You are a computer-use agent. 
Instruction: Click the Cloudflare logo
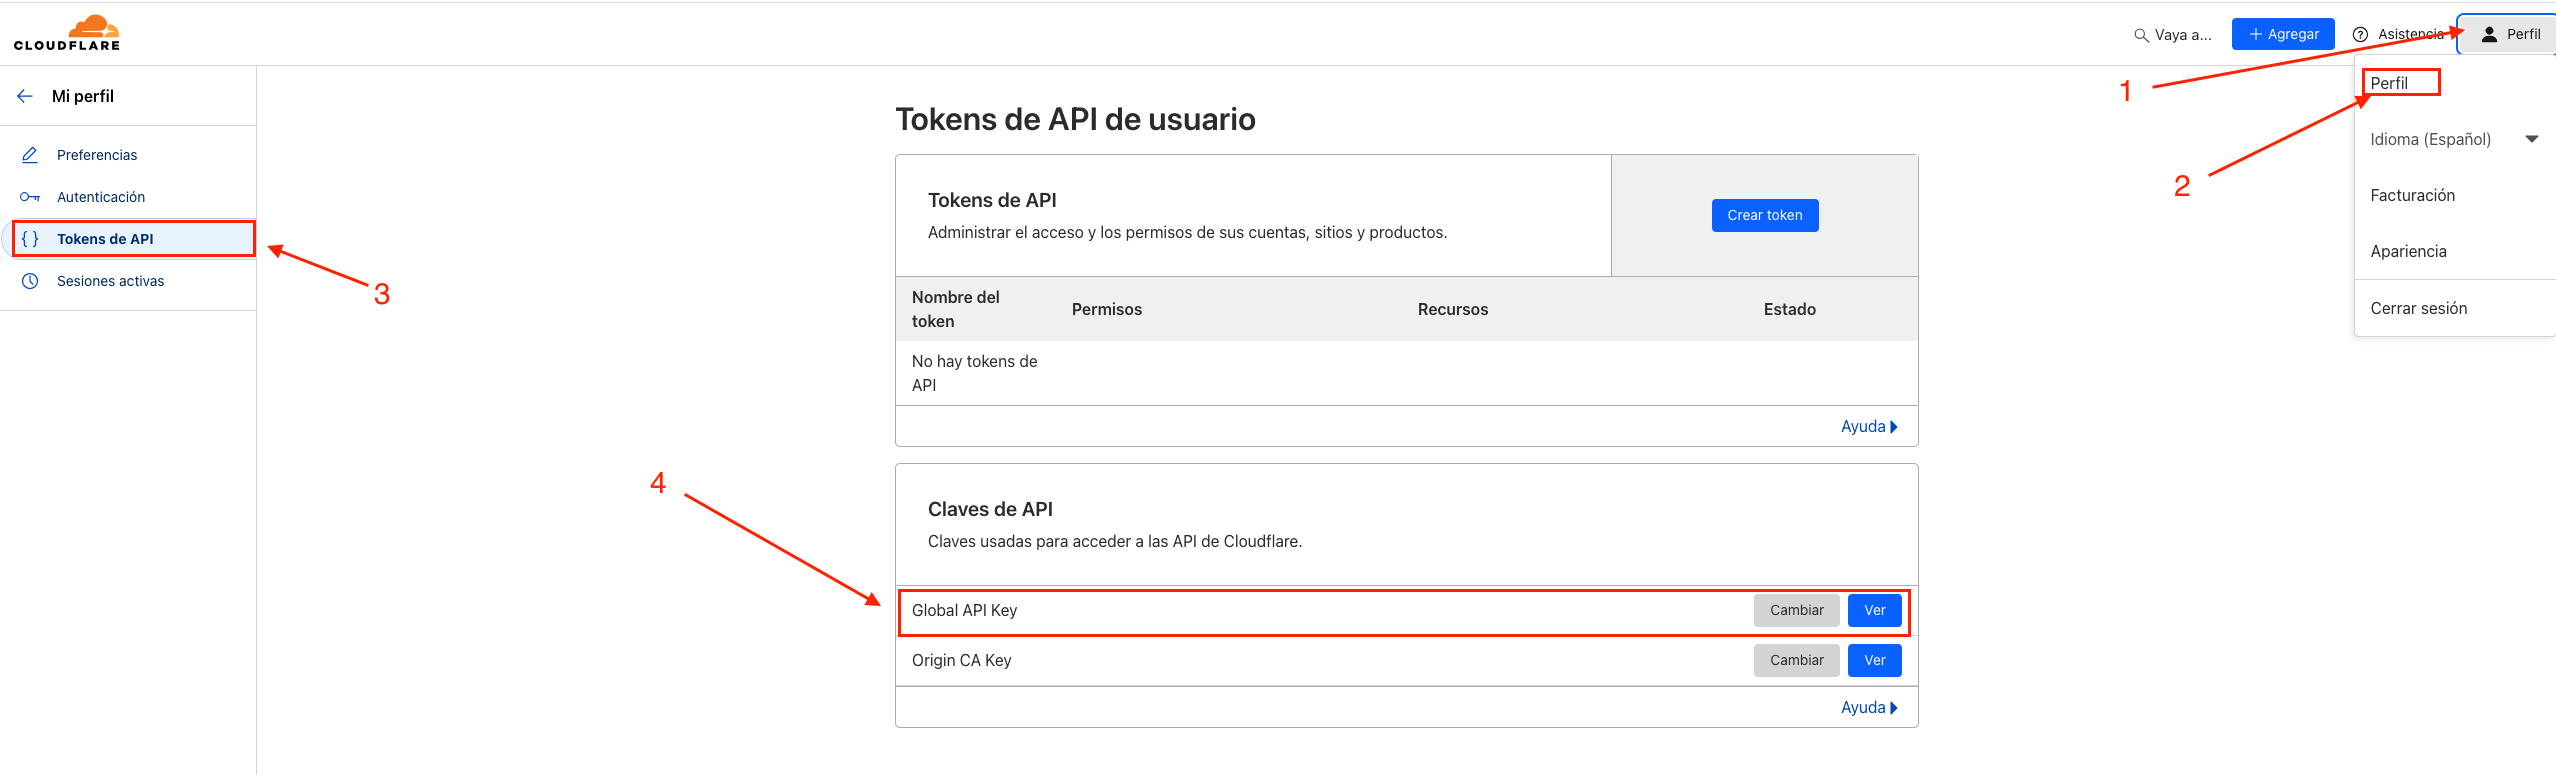(67, 33)
